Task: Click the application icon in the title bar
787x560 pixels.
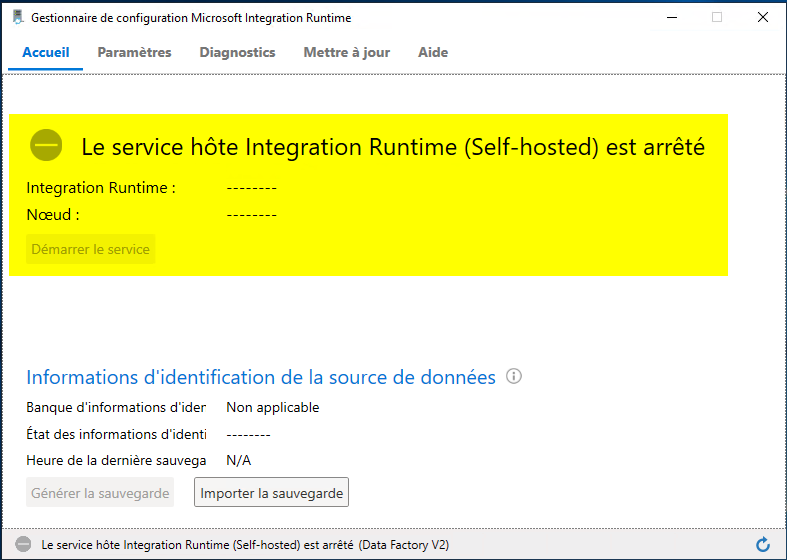Action: (x=18, y=17)
